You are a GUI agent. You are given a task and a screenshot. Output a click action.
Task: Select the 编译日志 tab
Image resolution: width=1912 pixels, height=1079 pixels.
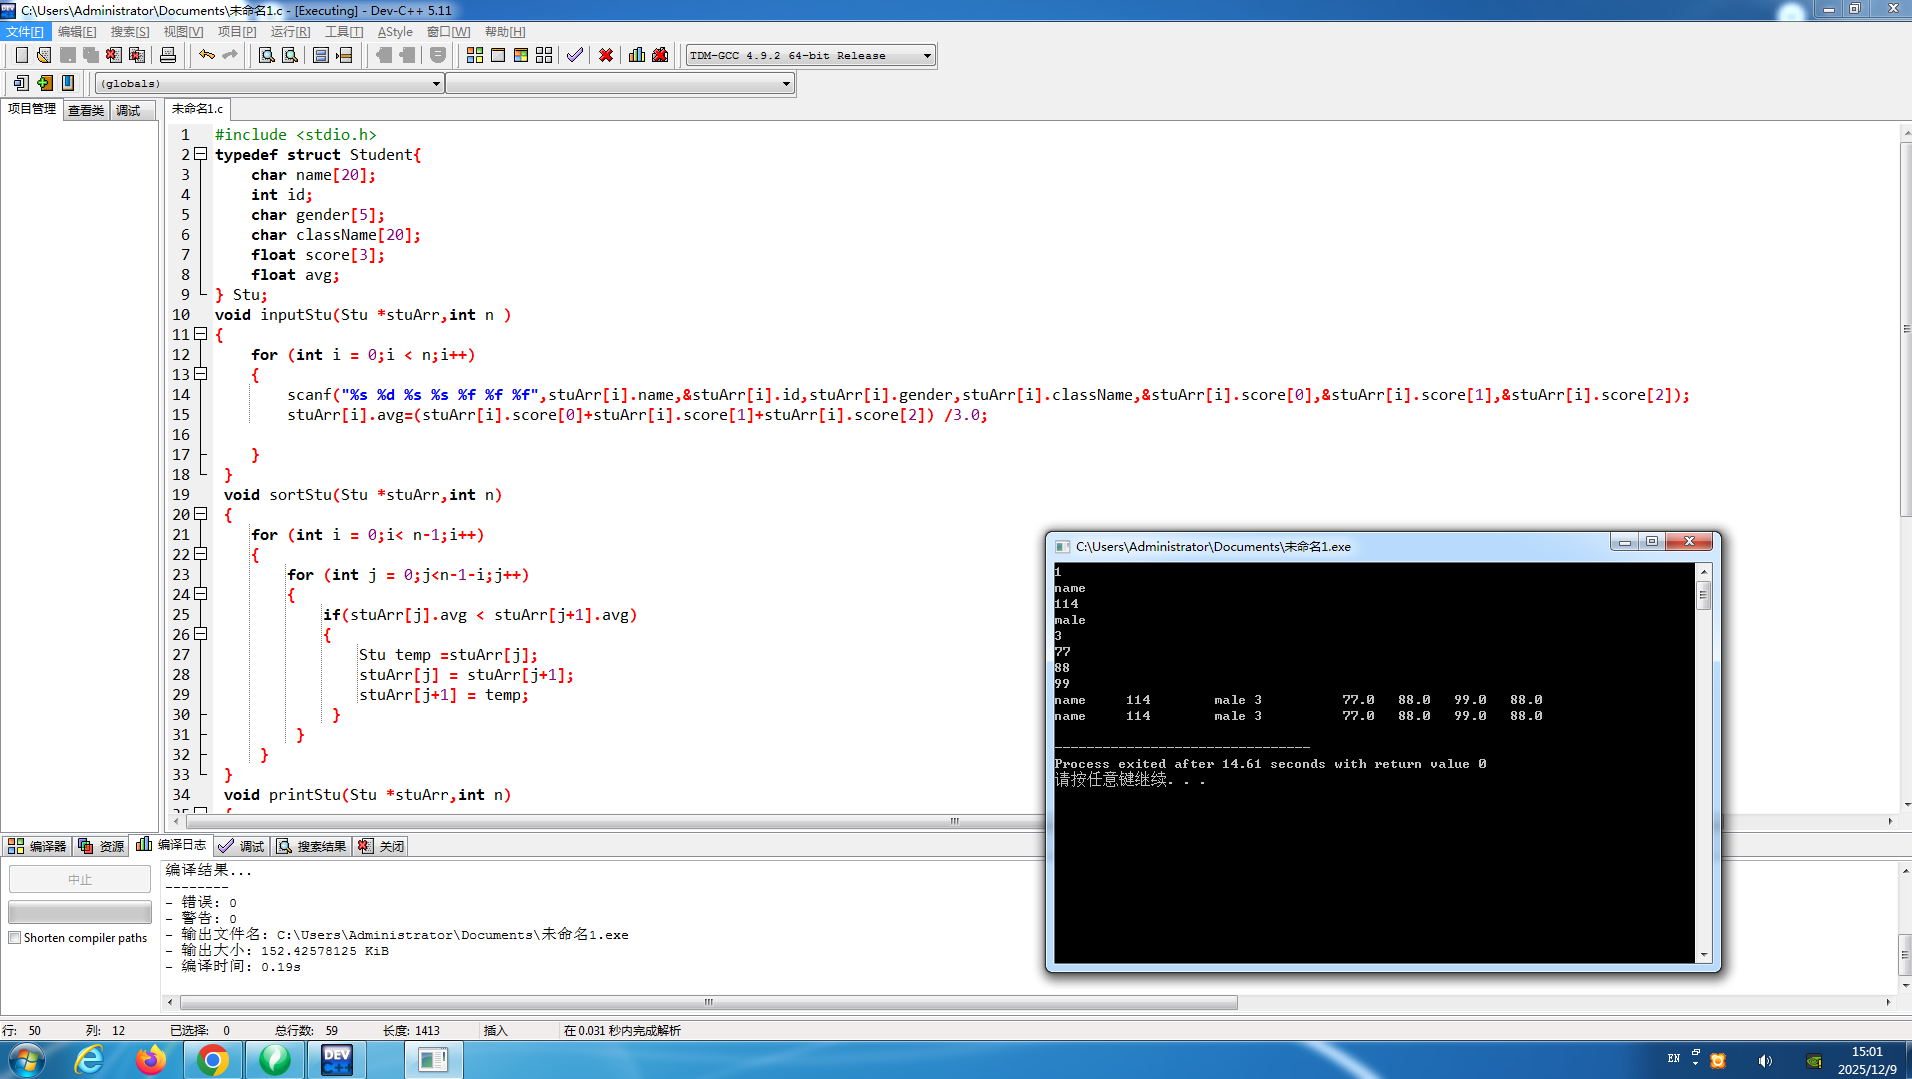[x=172, y=845]
